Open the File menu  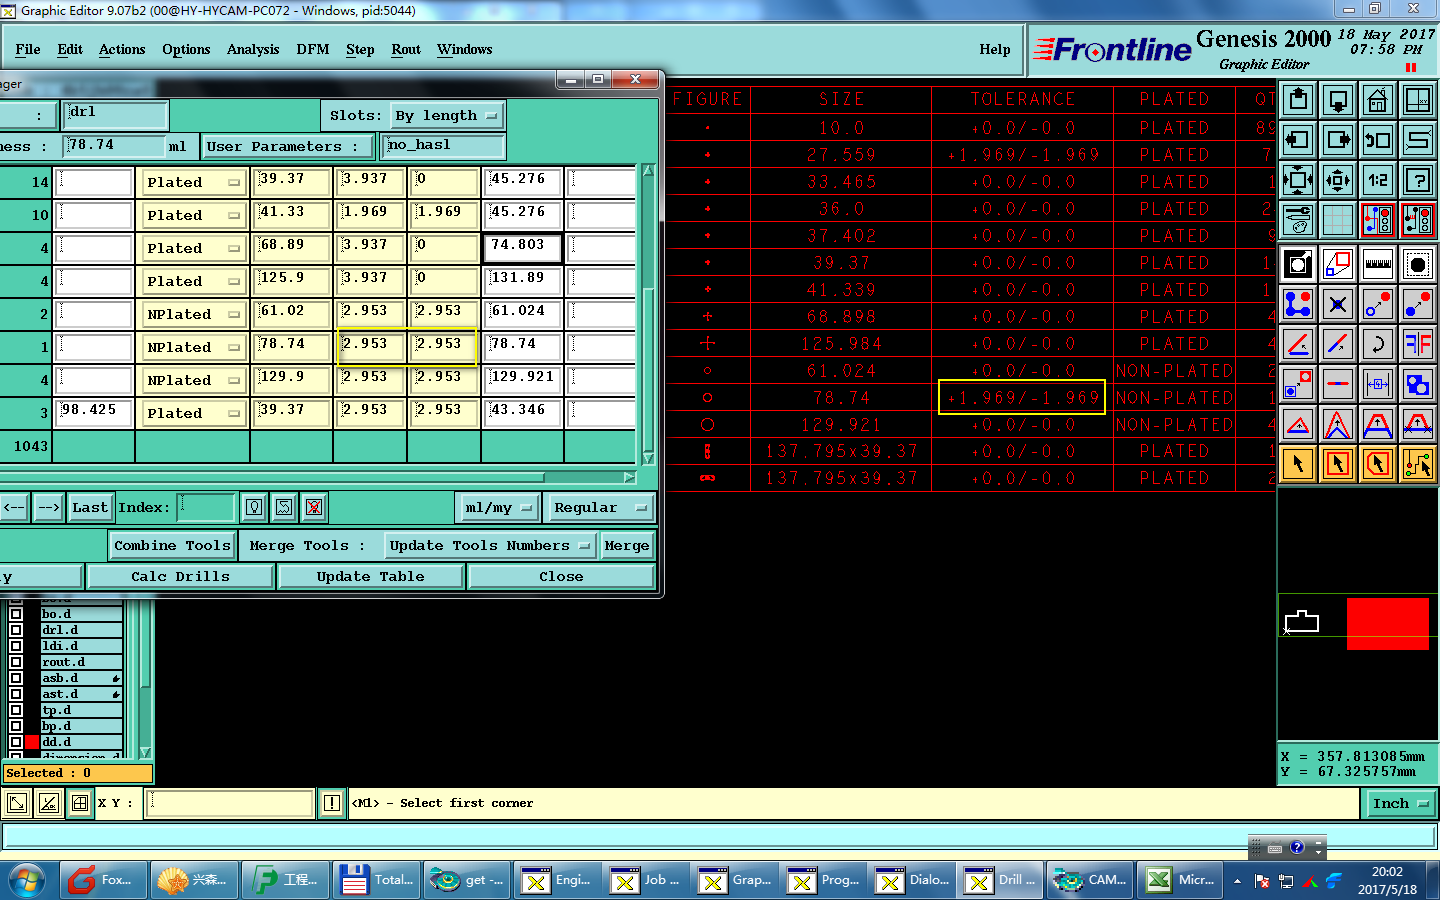click(28, 49)
